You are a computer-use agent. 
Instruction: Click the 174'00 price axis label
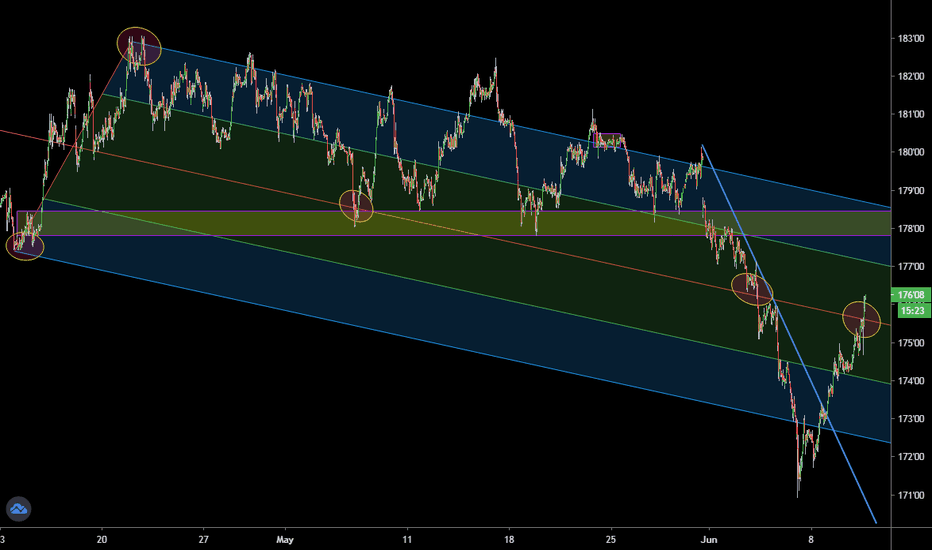(911, 381)
